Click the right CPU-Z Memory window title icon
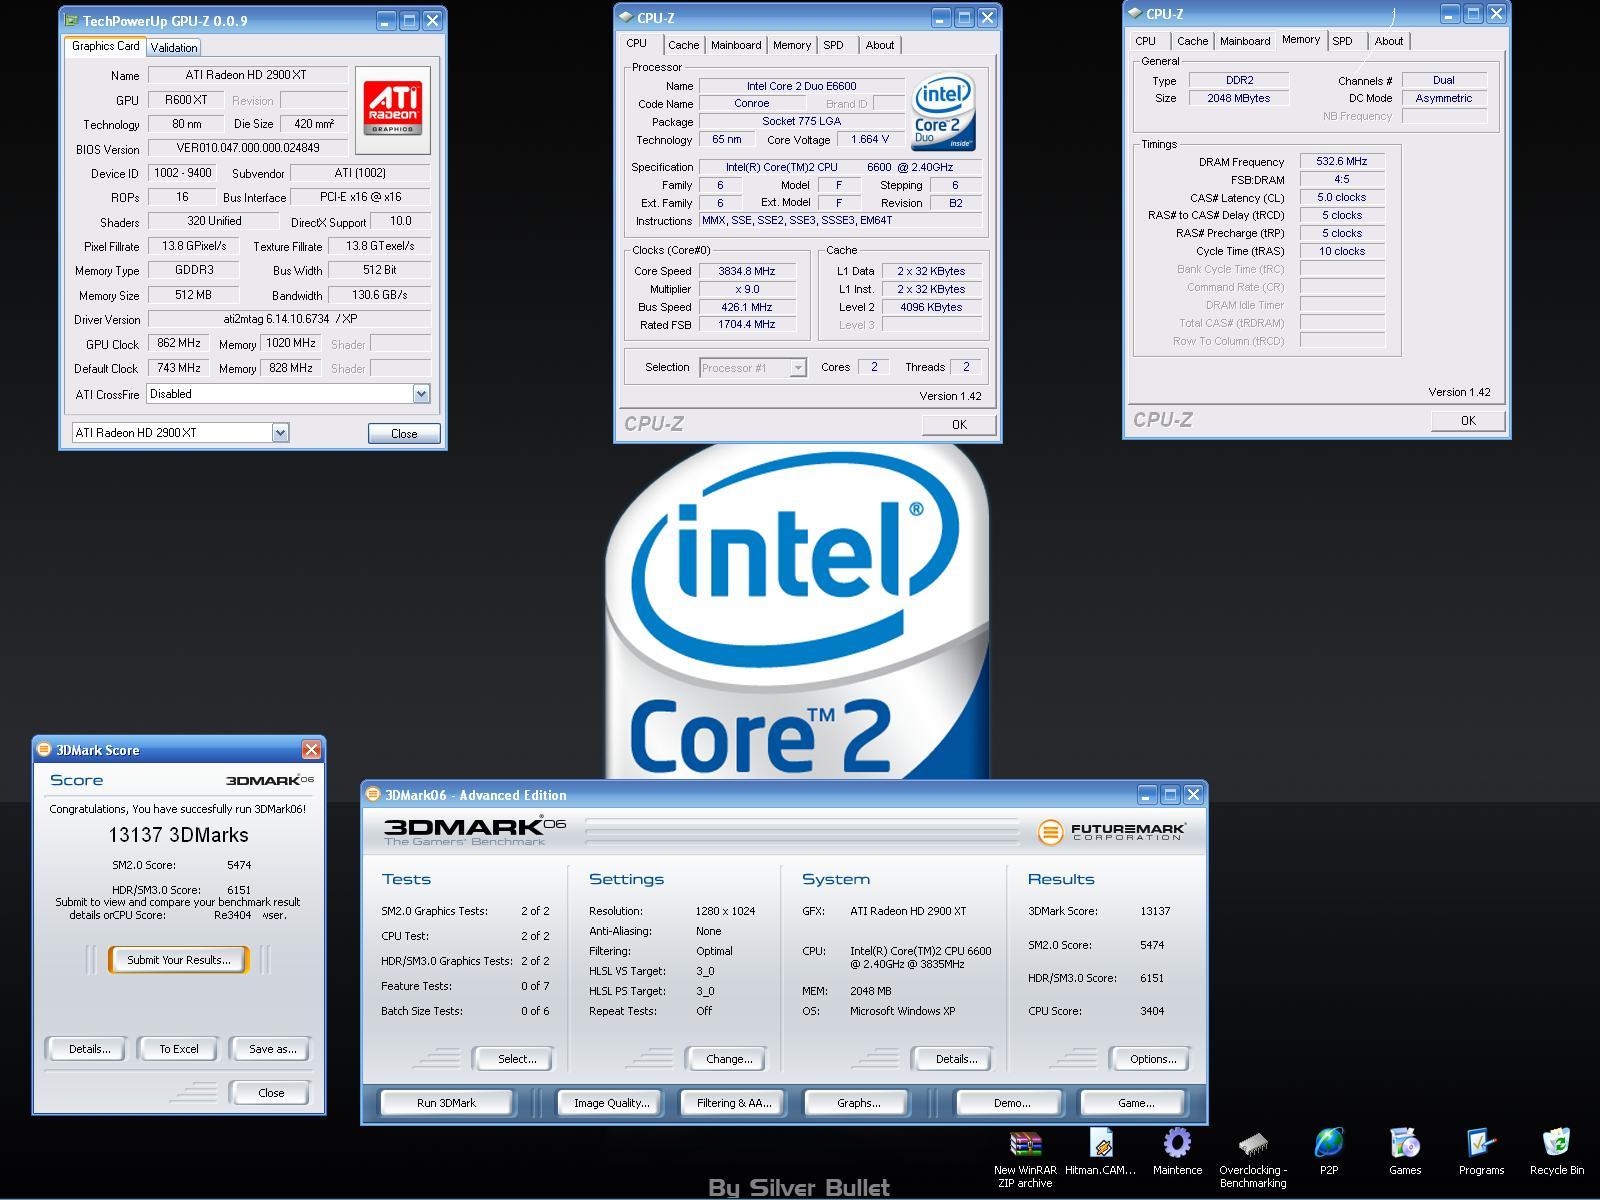Viewport: 1600px width, 1200px height. coord(1135,14)
